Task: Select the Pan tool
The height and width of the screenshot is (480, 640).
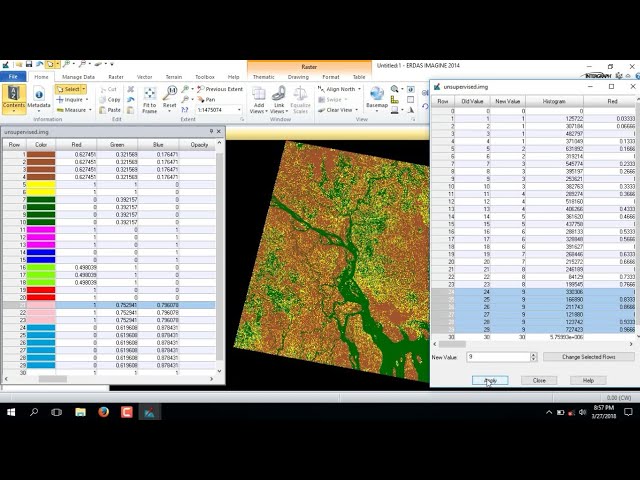Action: click(206, 99)
